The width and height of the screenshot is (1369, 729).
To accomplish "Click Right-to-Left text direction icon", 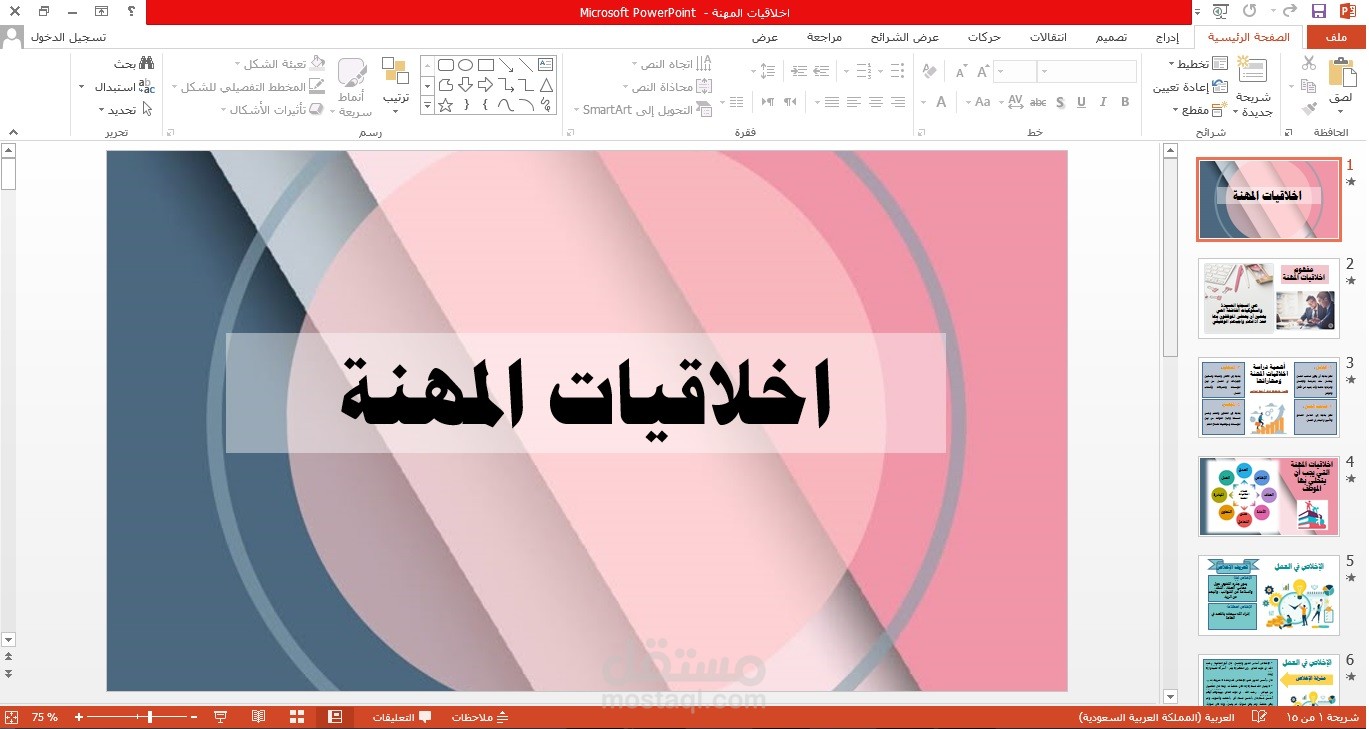I will (790, 101).
